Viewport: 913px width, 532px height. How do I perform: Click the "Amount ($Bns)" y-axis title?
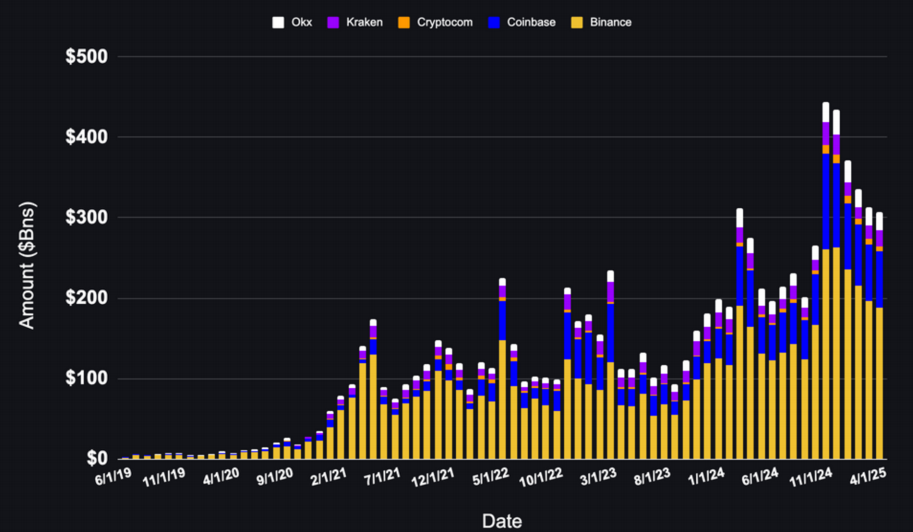pyautogui.click(x=28, y=258)
